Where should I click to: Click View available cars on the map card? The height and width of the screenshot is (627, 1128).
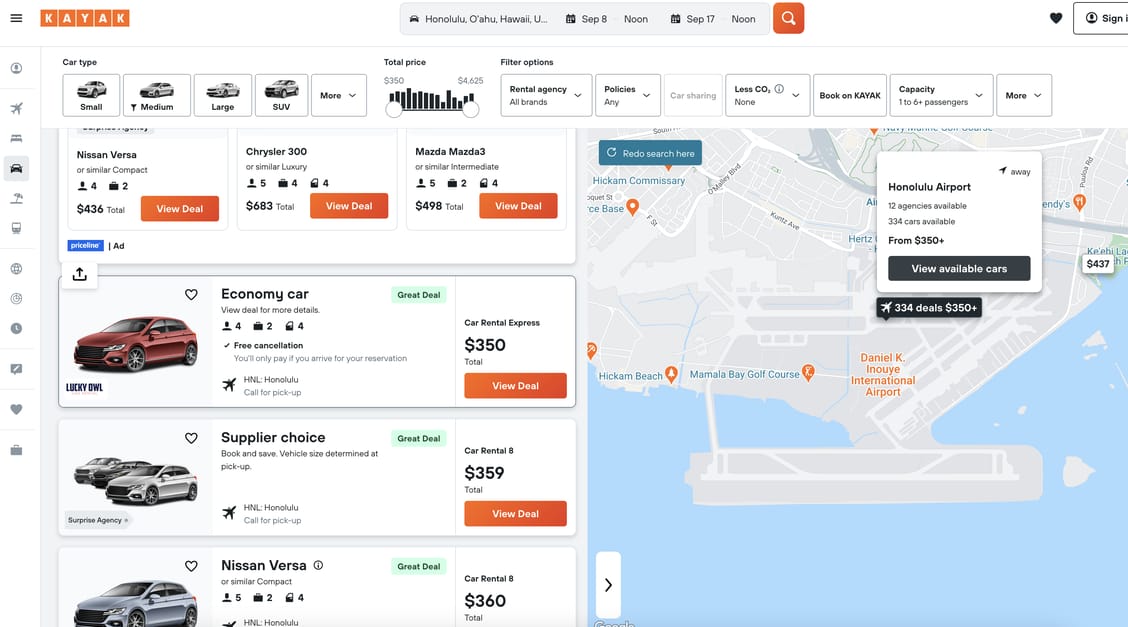pyautogui.click(x=959, y=268)
